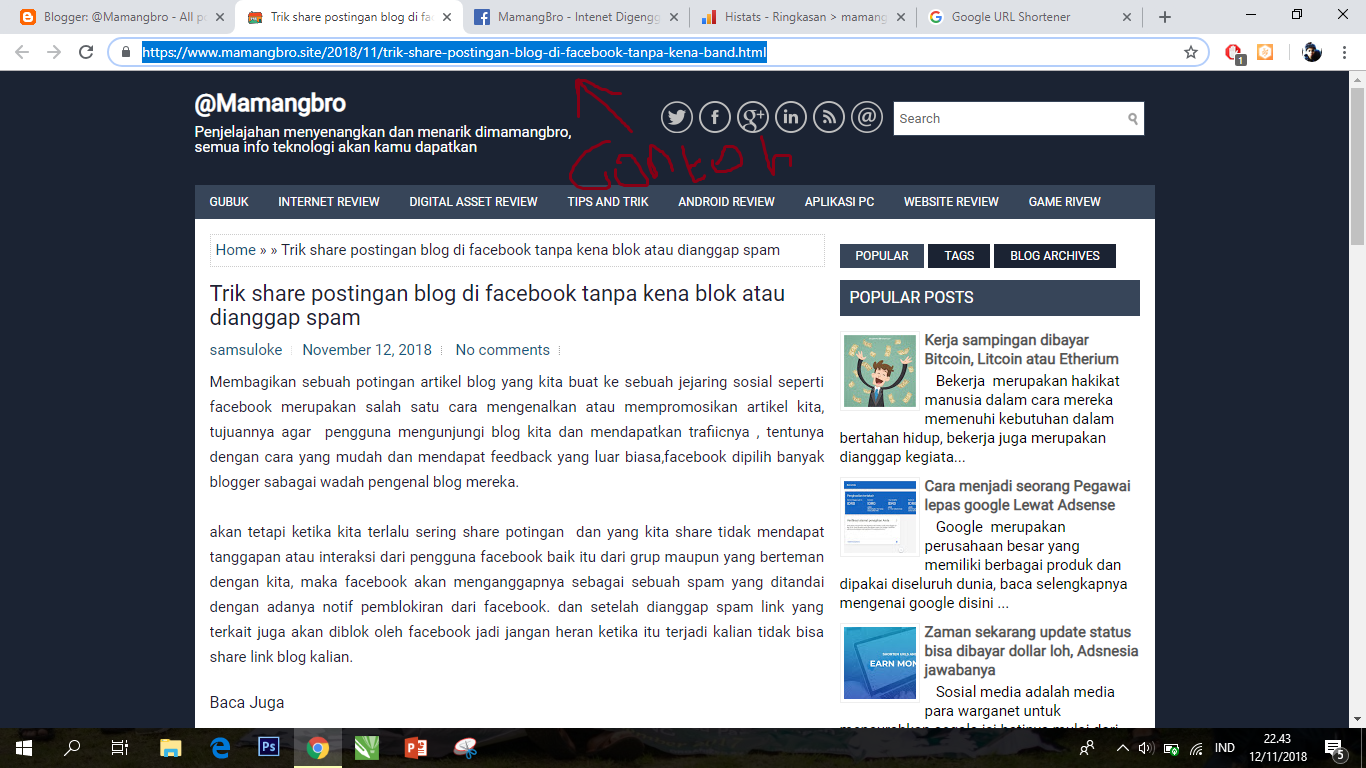
Task: Click the Adsense post thumbnail image
Action: click(880, 517)
